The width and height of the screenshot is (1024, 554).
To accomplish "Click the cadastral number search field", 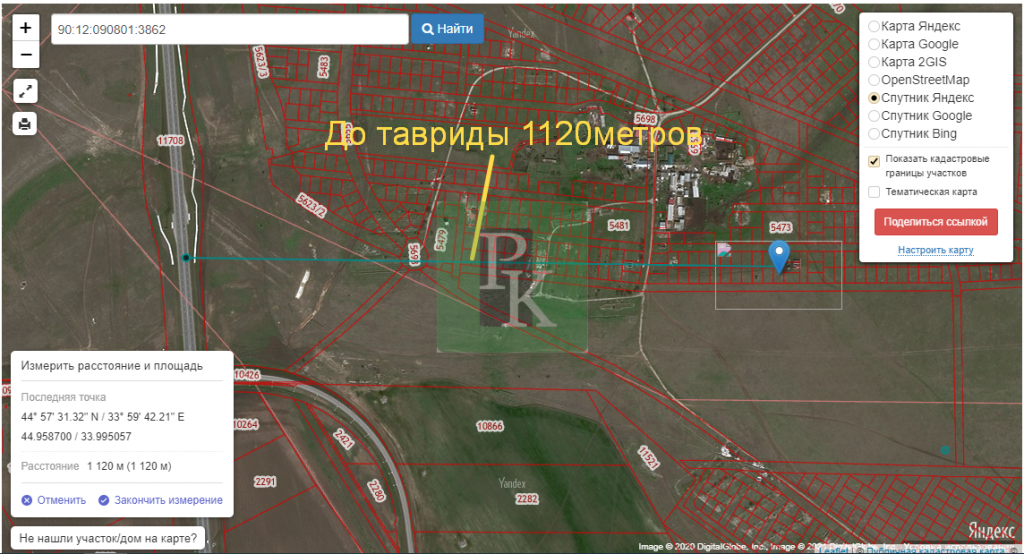I will (x=229, y=29).
